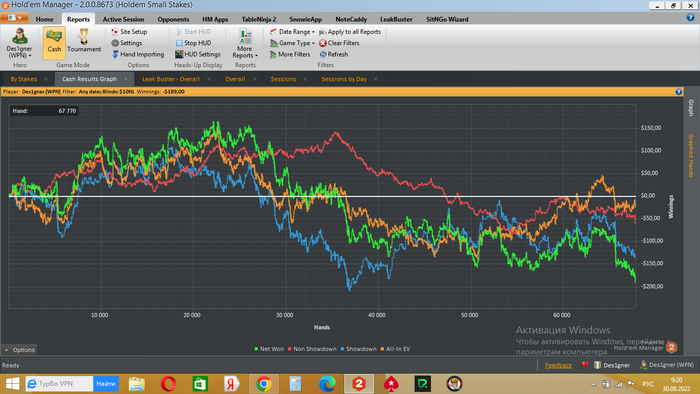
Task: Open the SnowieApp tab
Action: (305, 19)
